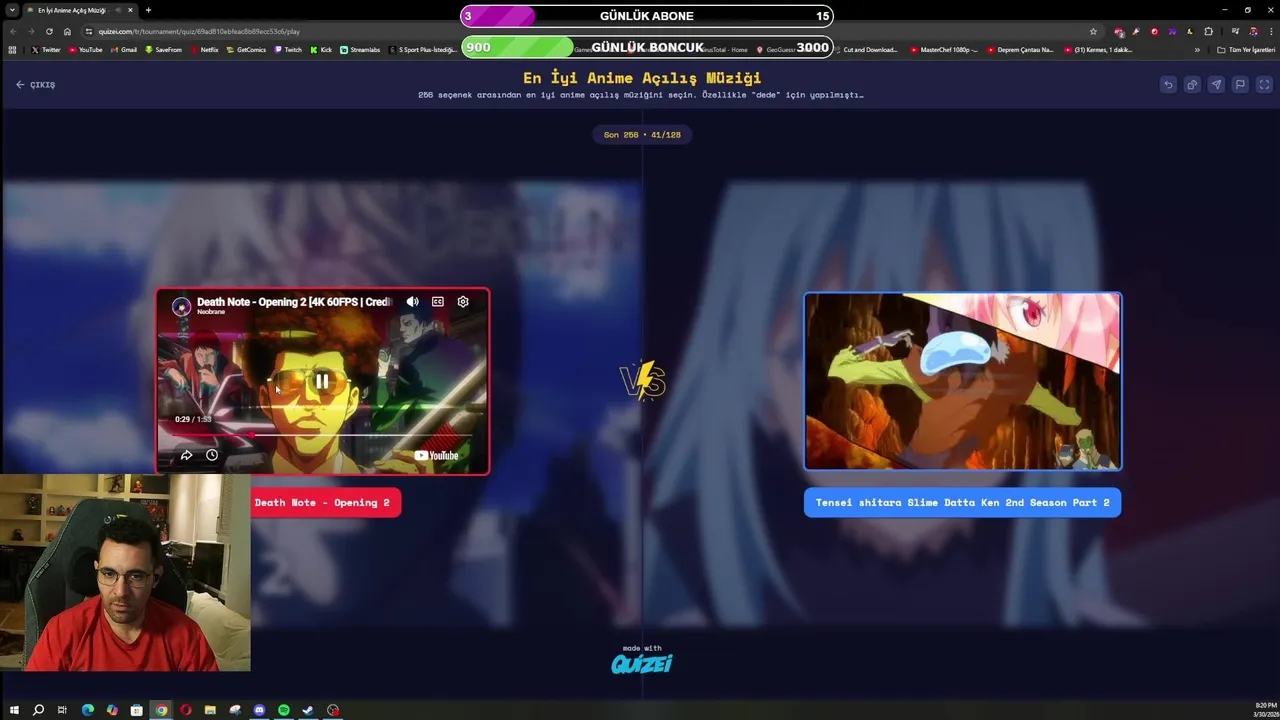Close the En İyi Anime Açılış Müziği tab
This screenshot has width=1280, height=720.
(130, 10)
